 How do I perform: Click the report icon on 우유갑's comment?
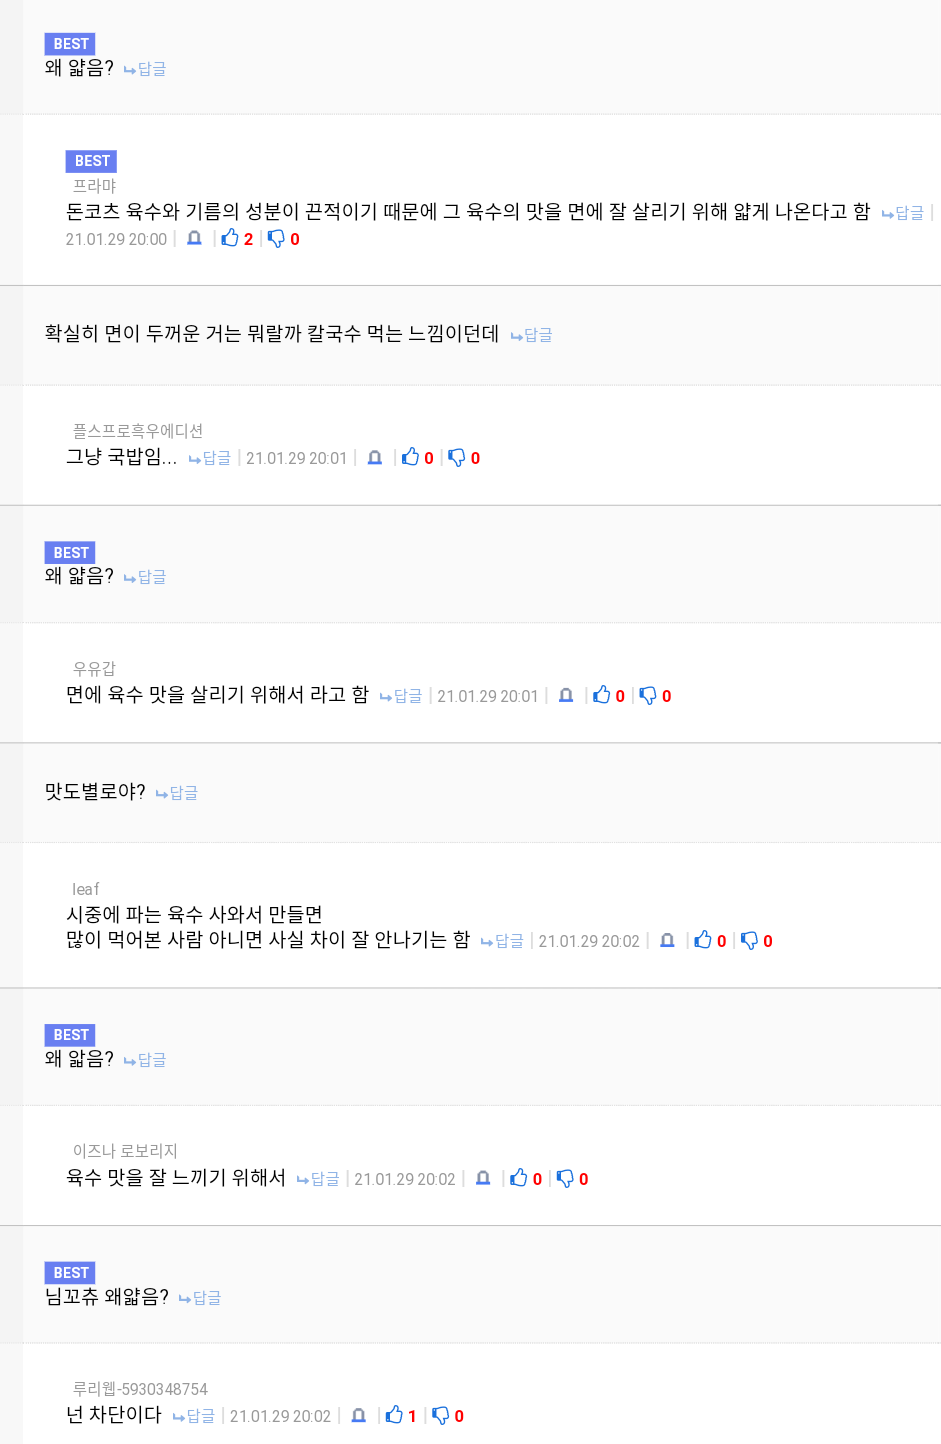[x=566, y=695]
